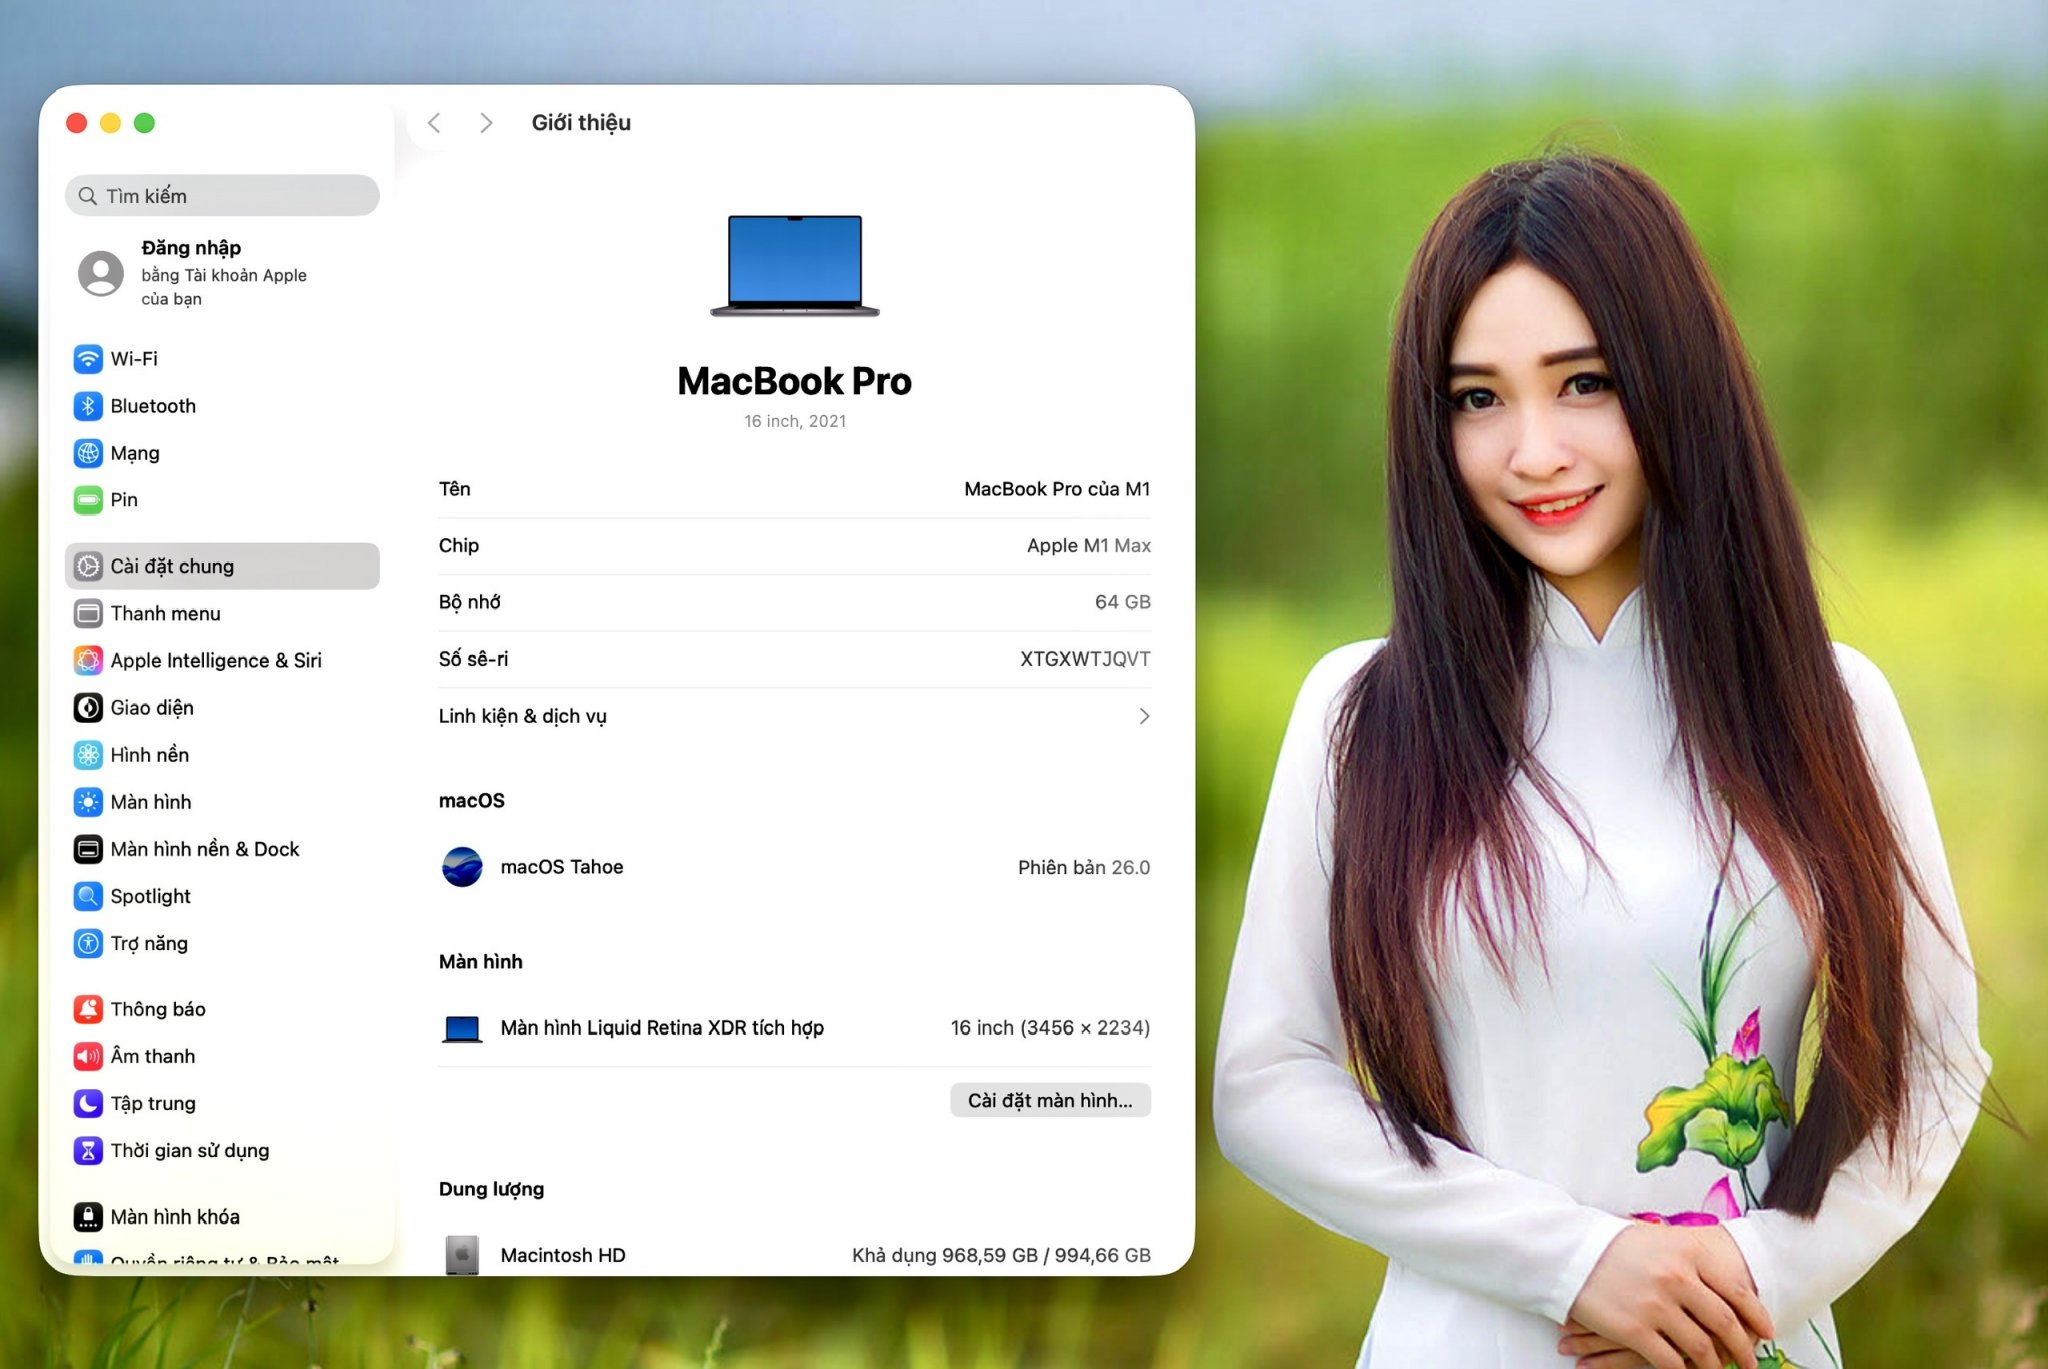Click the Apple Intelligence & Siri icon
Viewport: 2048px width, 1369px height.
(88, 660)
